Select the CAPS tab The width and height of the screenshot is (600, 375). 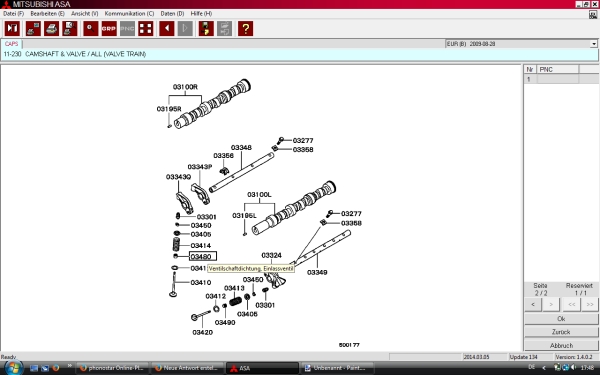[11, 44]
